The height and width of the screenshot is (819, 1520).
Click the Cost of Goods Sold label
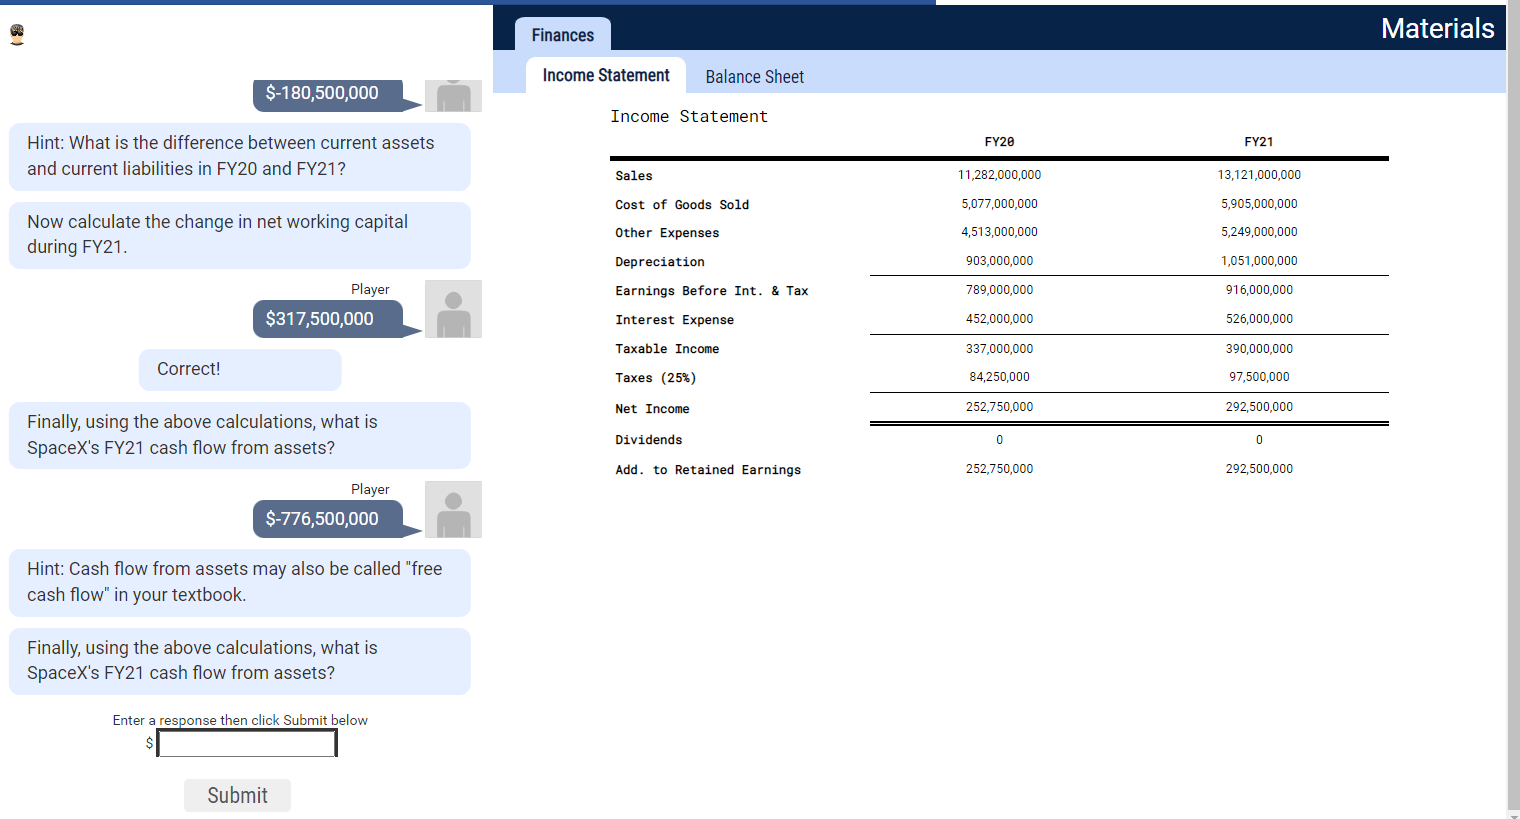[x=682, y=205]
